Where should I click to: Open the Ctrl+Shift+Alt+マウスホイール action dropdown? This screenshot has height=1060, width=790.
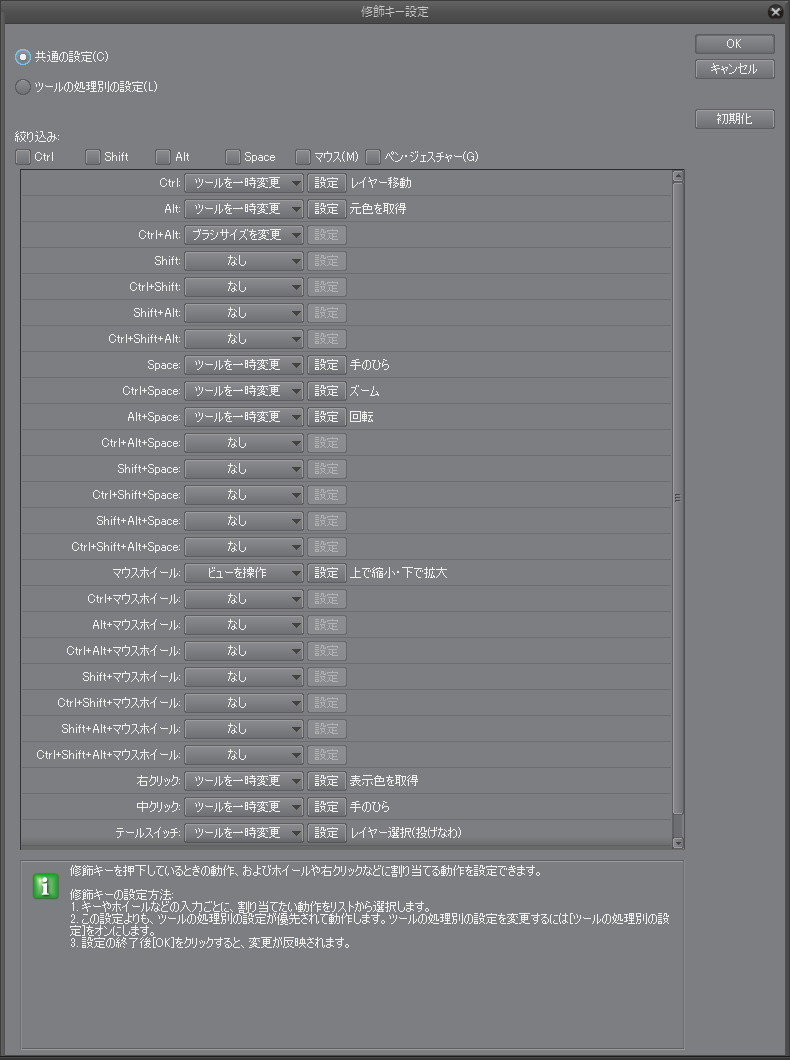243,755
